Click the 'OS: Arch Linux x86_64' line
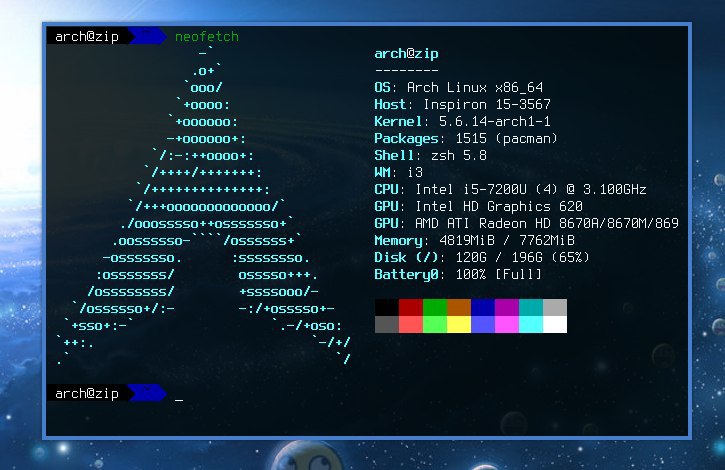The height and width of the screenshot is (470, 725). (x=459, y=87)
